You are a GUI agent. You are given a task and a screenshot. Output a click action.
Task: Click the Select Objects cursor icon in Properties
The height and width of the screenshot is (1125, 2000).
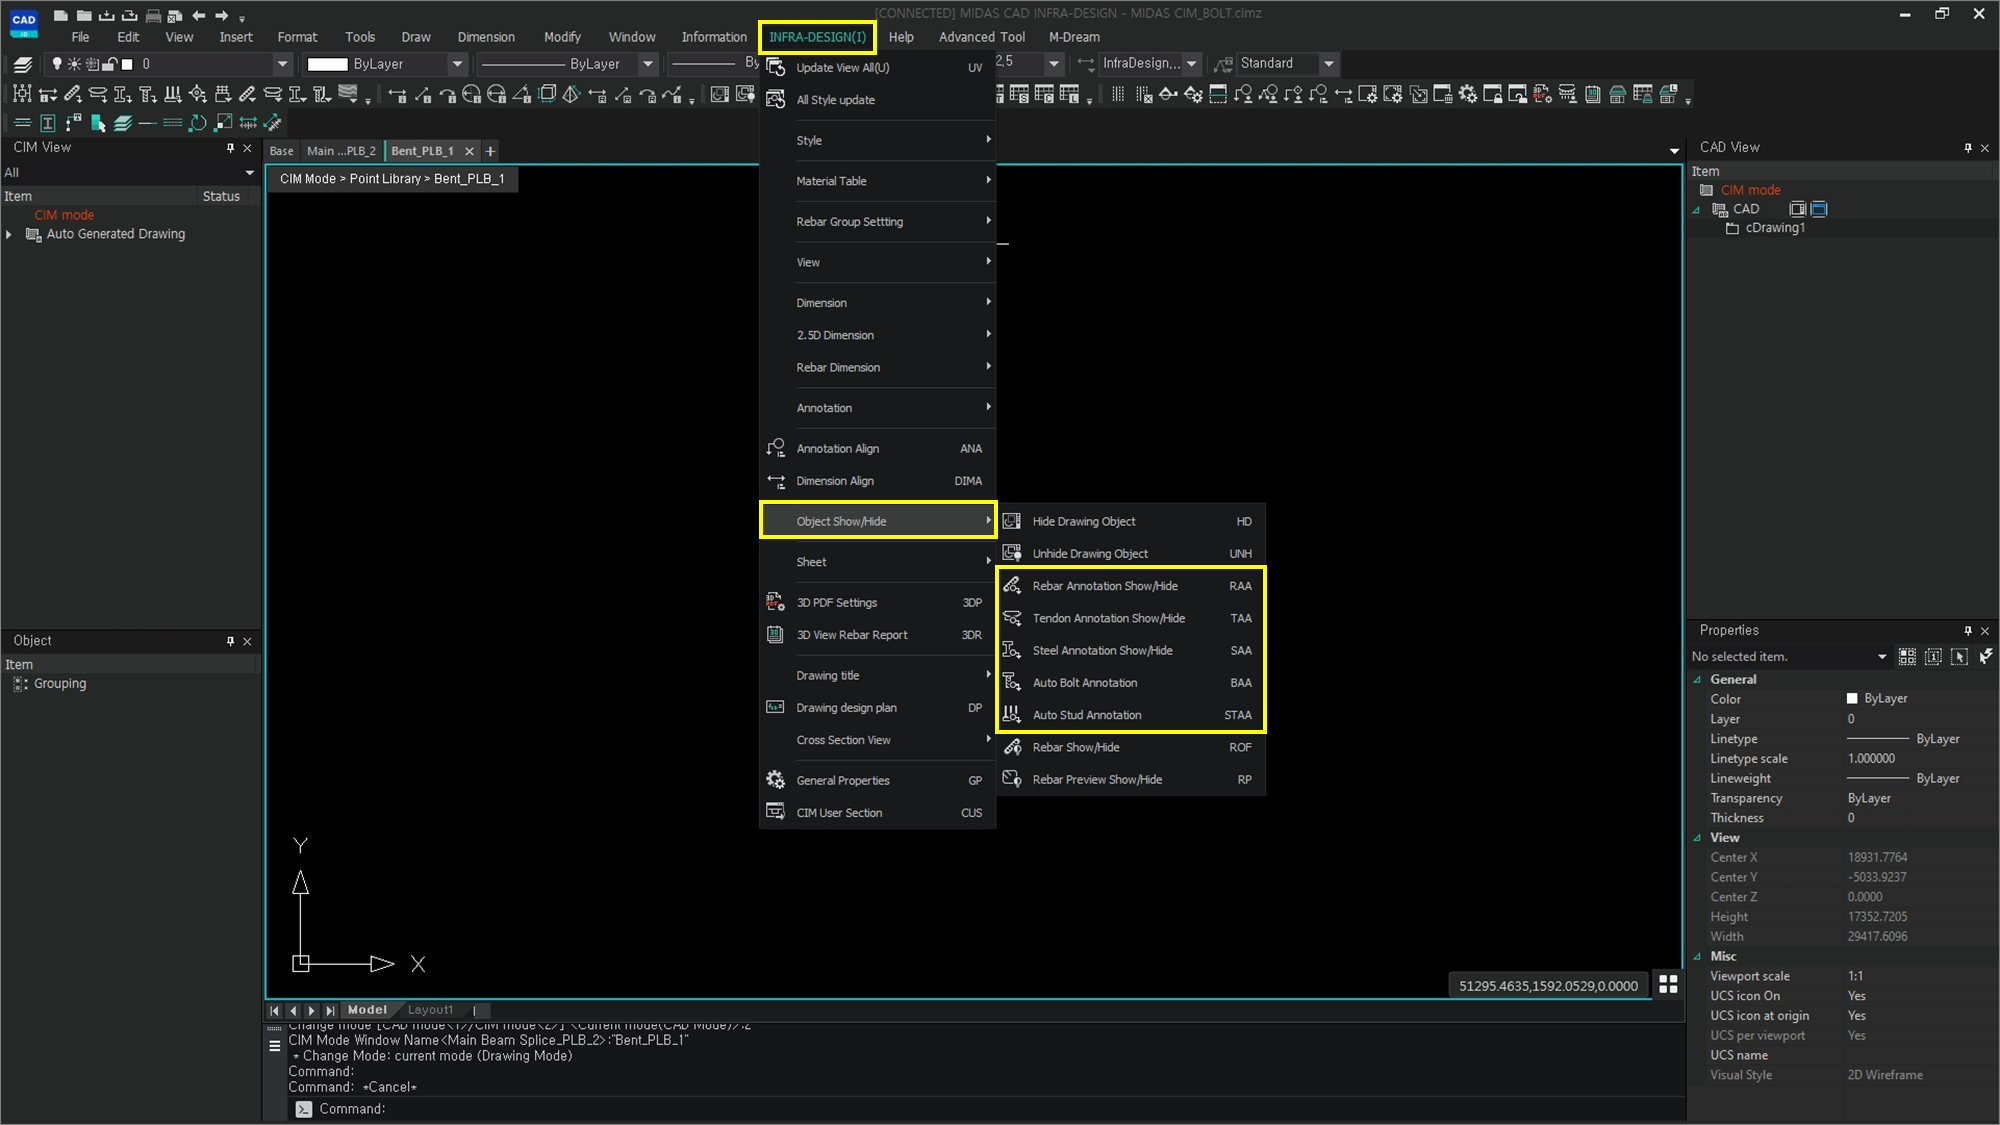1959,656
